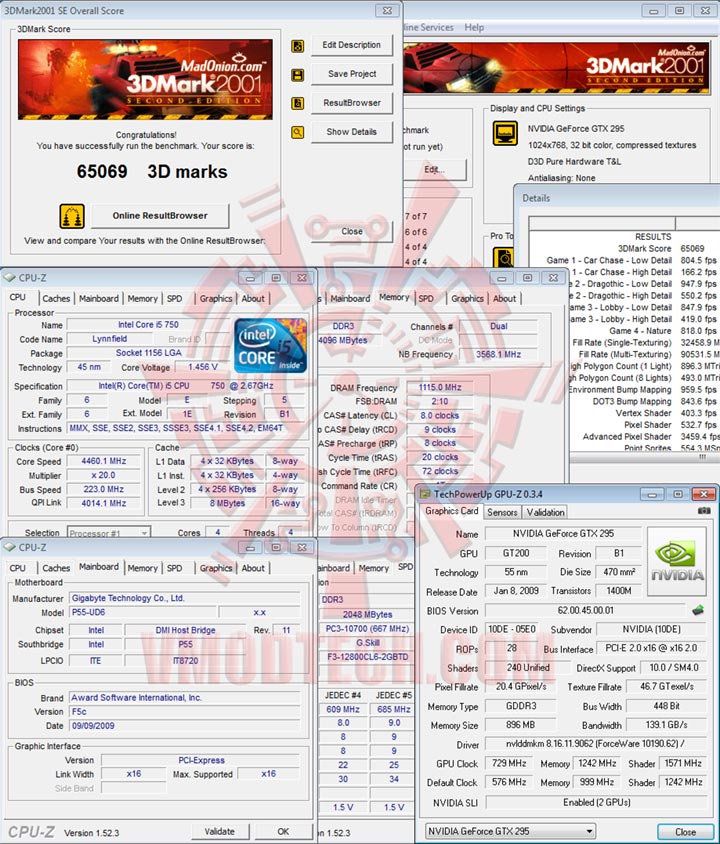Viewport: 720px width, 844px height.
Task: Click Edit in 3DMark main window
Action: pyautogui.click(x=434, y=170)
